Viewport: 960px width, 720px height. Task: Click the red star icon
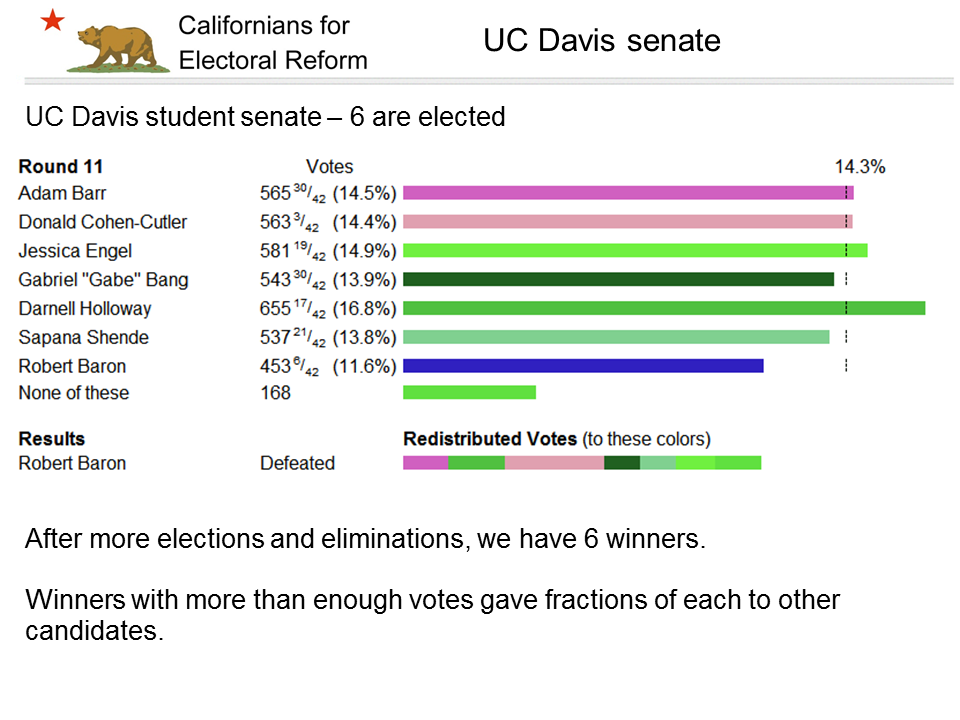tap(53, 20)
